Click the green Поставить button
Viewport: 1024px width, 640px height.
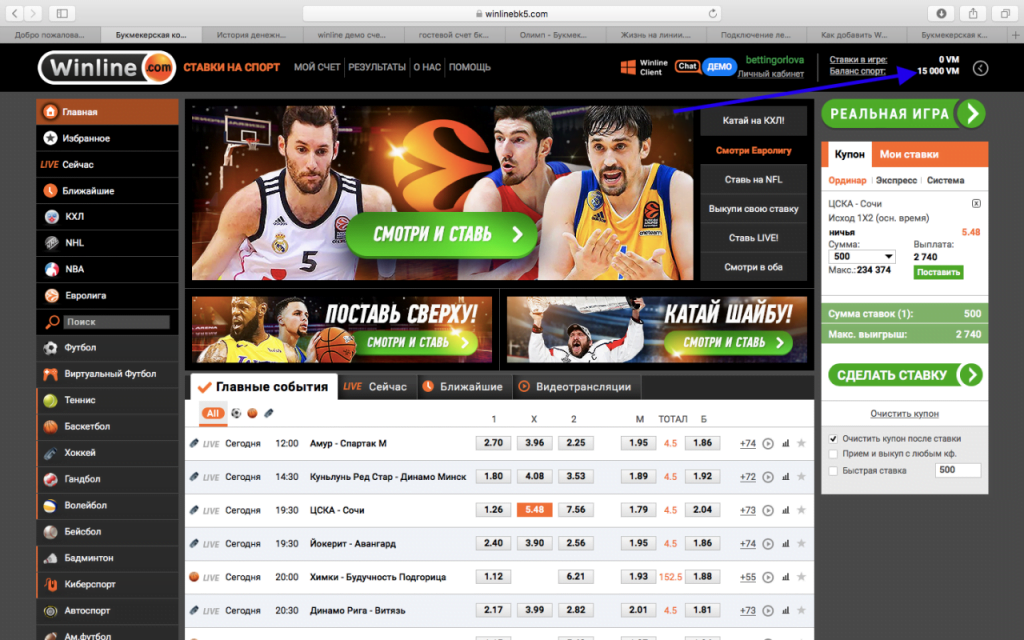click(x=938, y=272)
